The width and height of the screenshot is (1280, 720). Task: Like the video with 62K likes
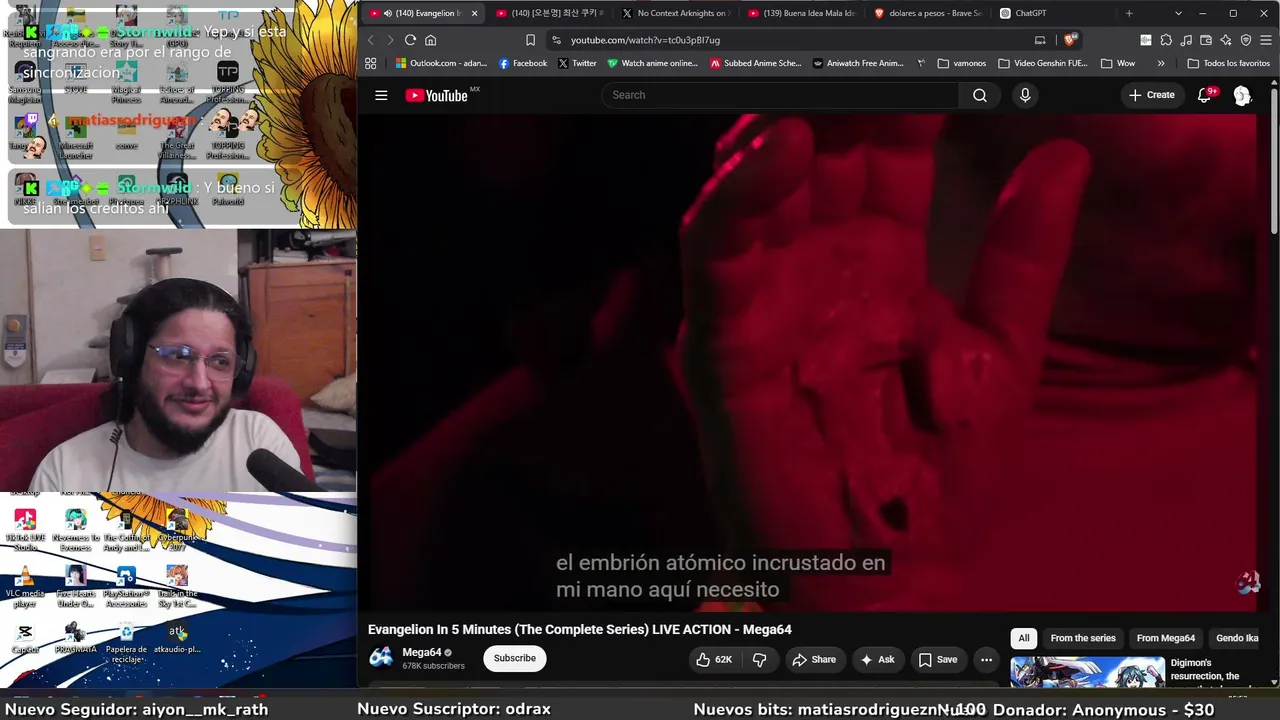click(x=717, y=659)
